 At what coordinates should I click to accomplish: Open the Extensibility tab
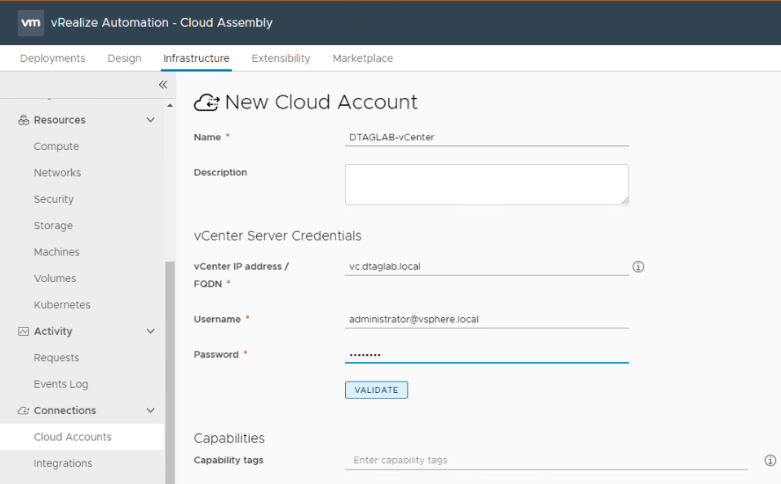tap(280, 58)
